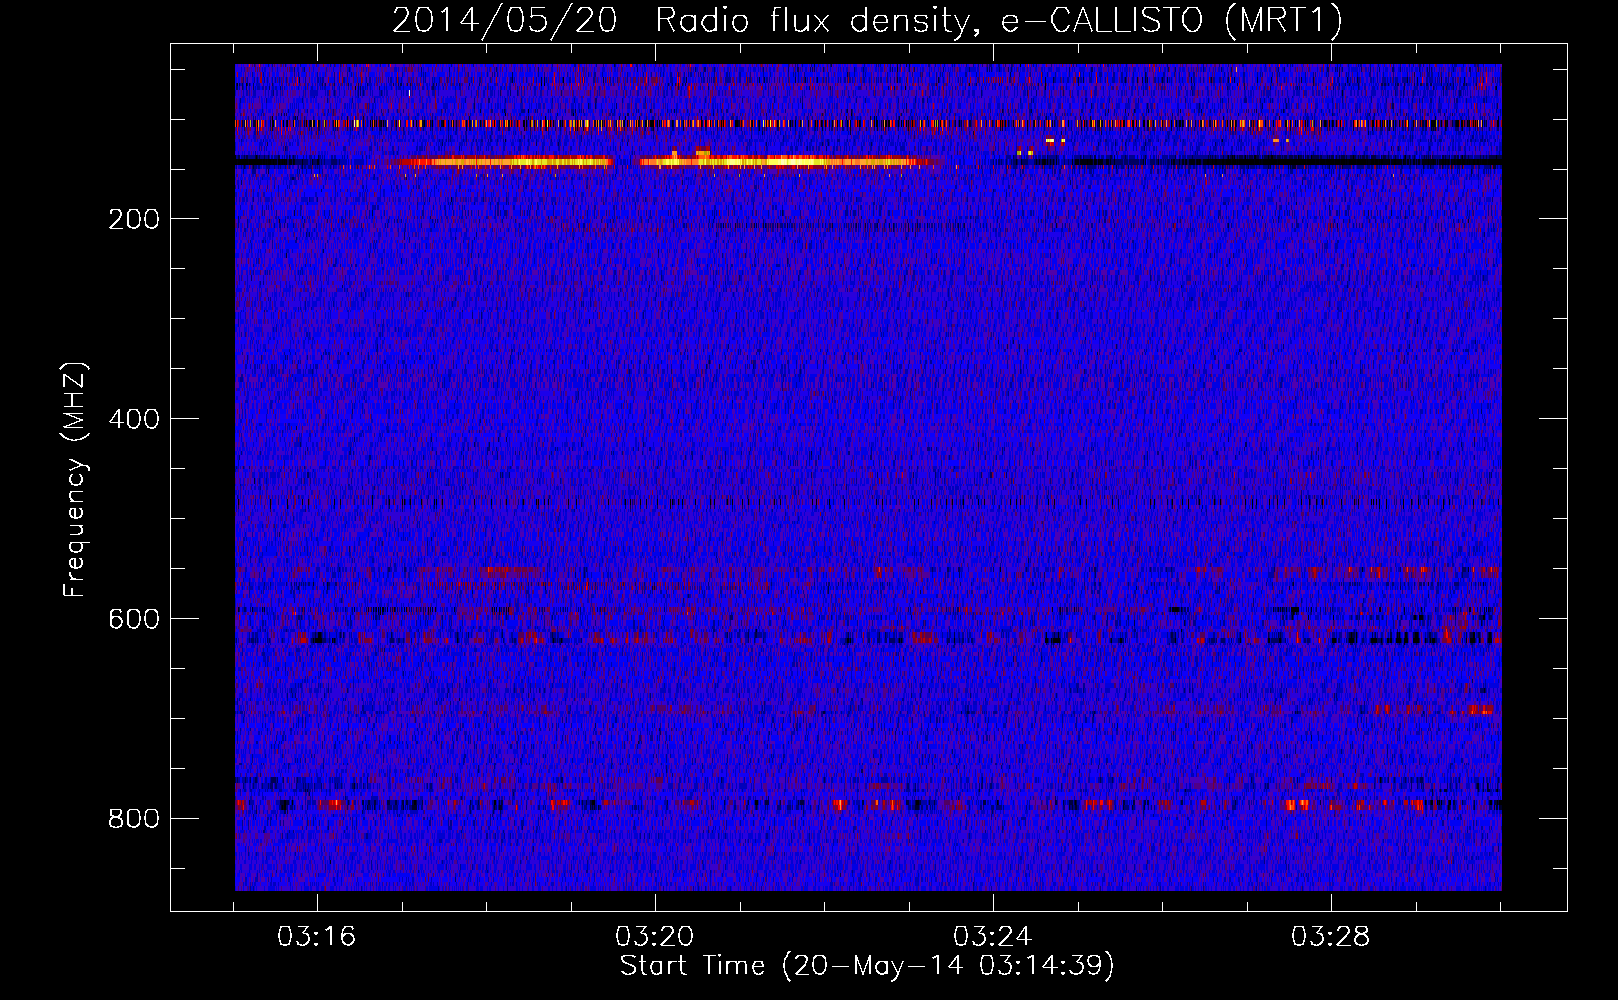The width and height of the screenshot is (1618, 1000).
Task: Click the '03:28' time tick label
Action: coord(1331,937)
